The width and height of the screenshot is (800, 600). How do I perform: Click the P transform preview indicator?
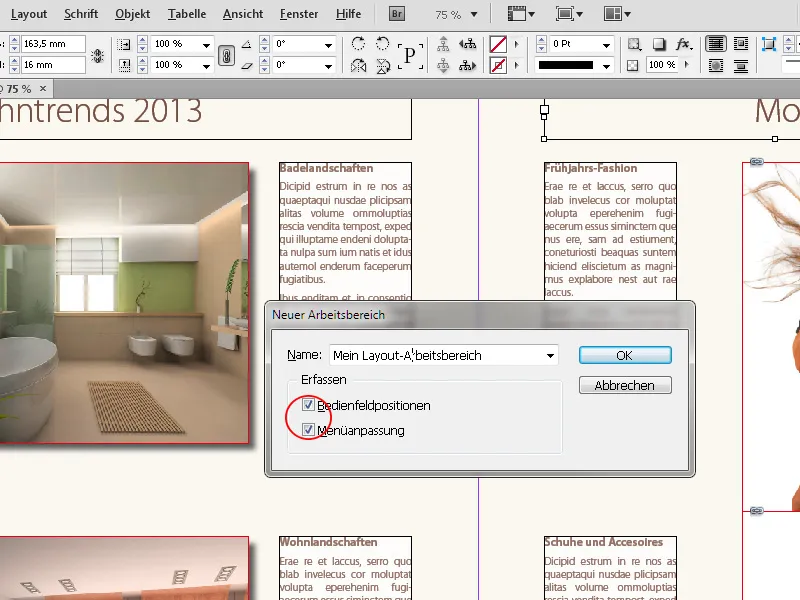pos(410,55)
